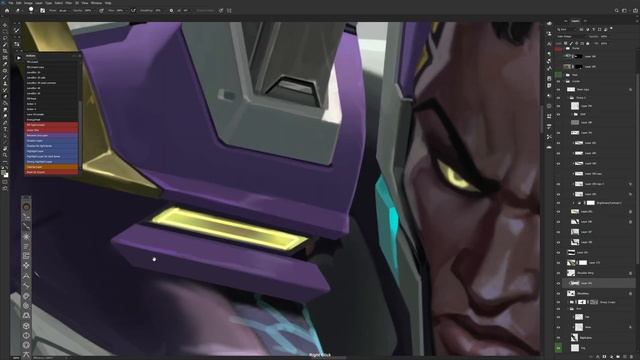
Task: Expand the green-labeled group in Layers
Action: [564, 75]
